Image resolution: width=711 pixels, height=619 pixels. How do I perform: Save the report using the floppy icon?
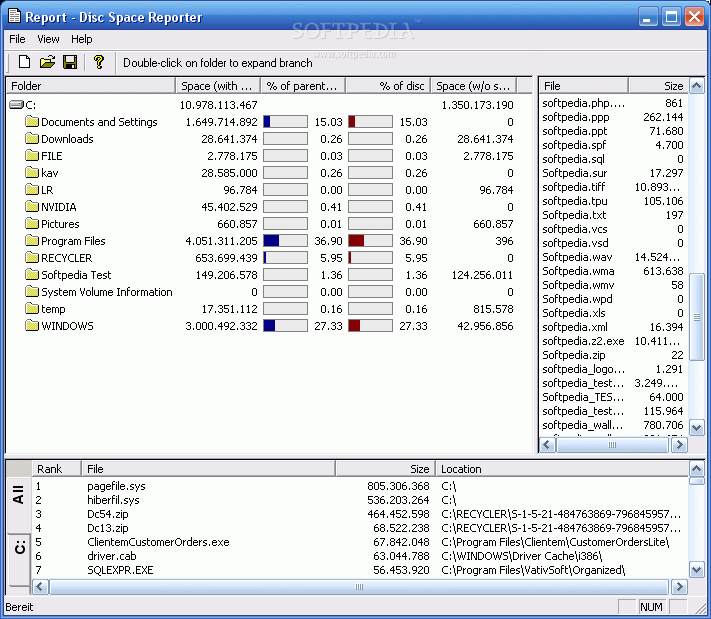pyautogui.click(x=70, y=62)
